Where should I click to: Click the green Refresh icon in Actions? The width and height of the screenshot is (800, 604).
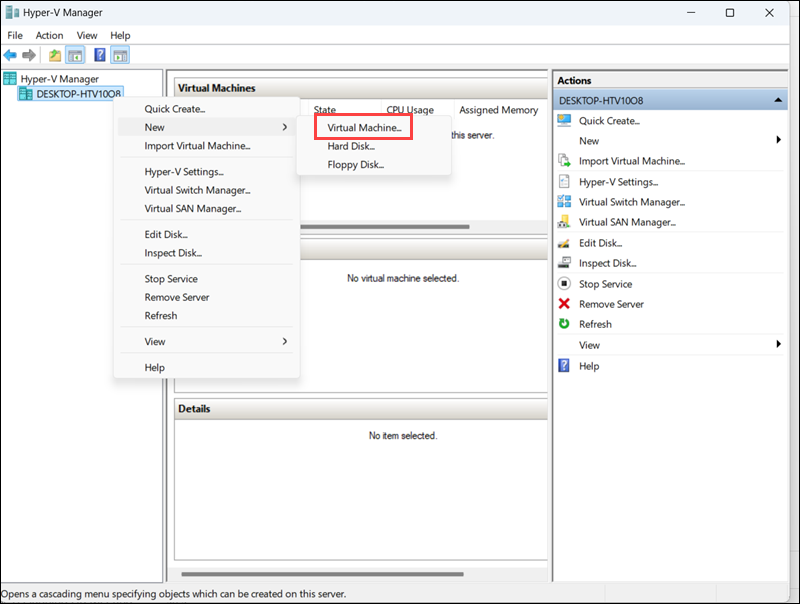[x=564, y=324]
